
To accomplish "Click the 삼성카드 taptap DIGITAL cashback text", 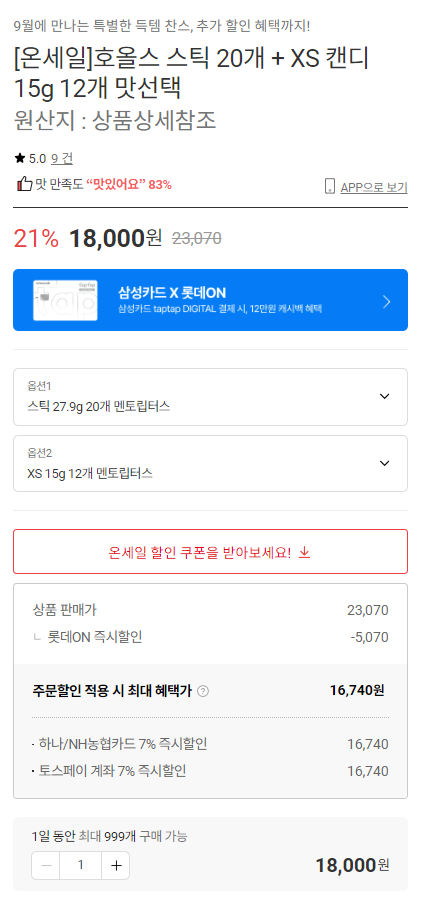I will coord(220,309).
